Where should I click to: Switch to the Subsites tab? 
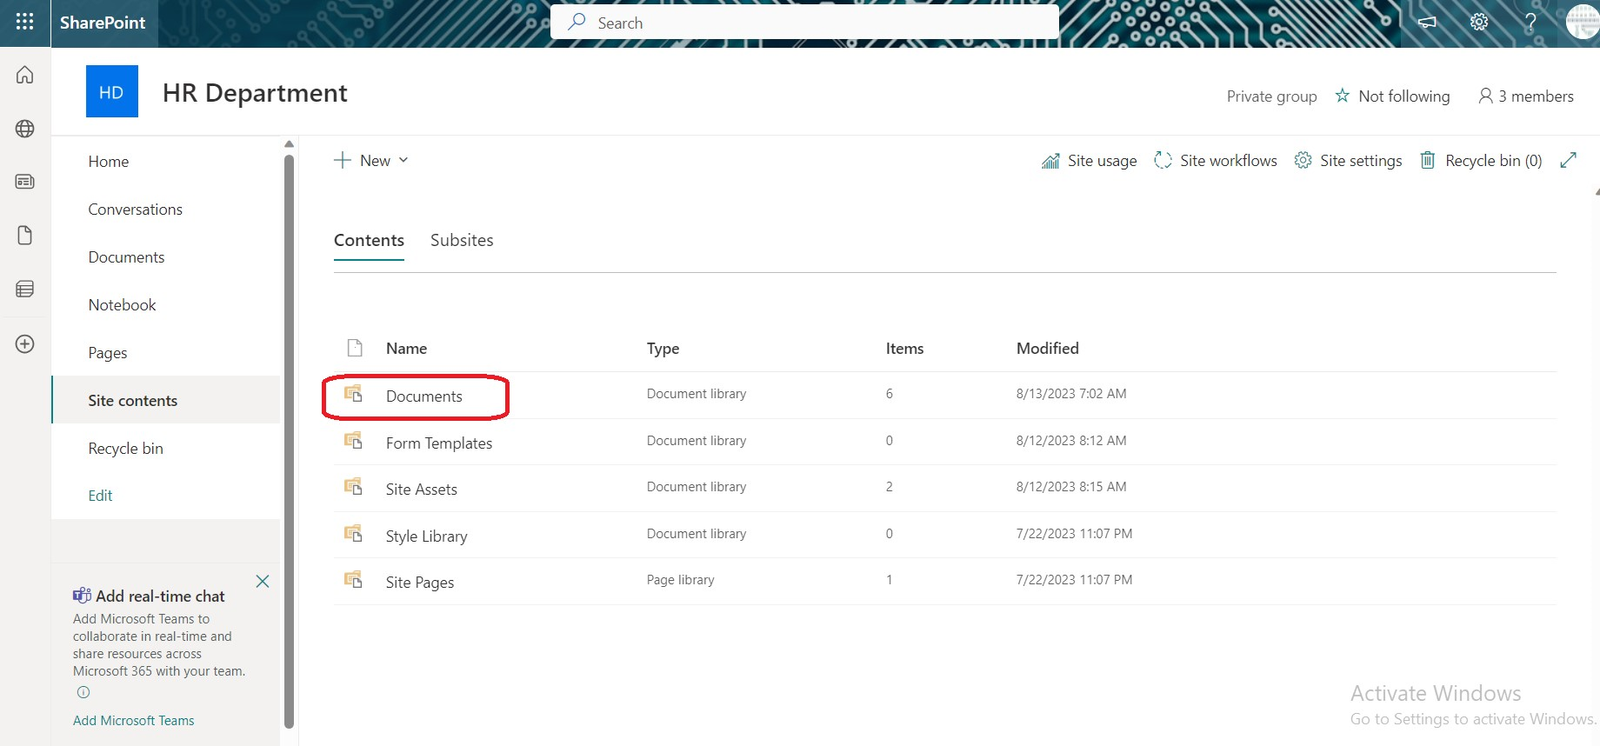pyautogui.click(x=461, y=240)
